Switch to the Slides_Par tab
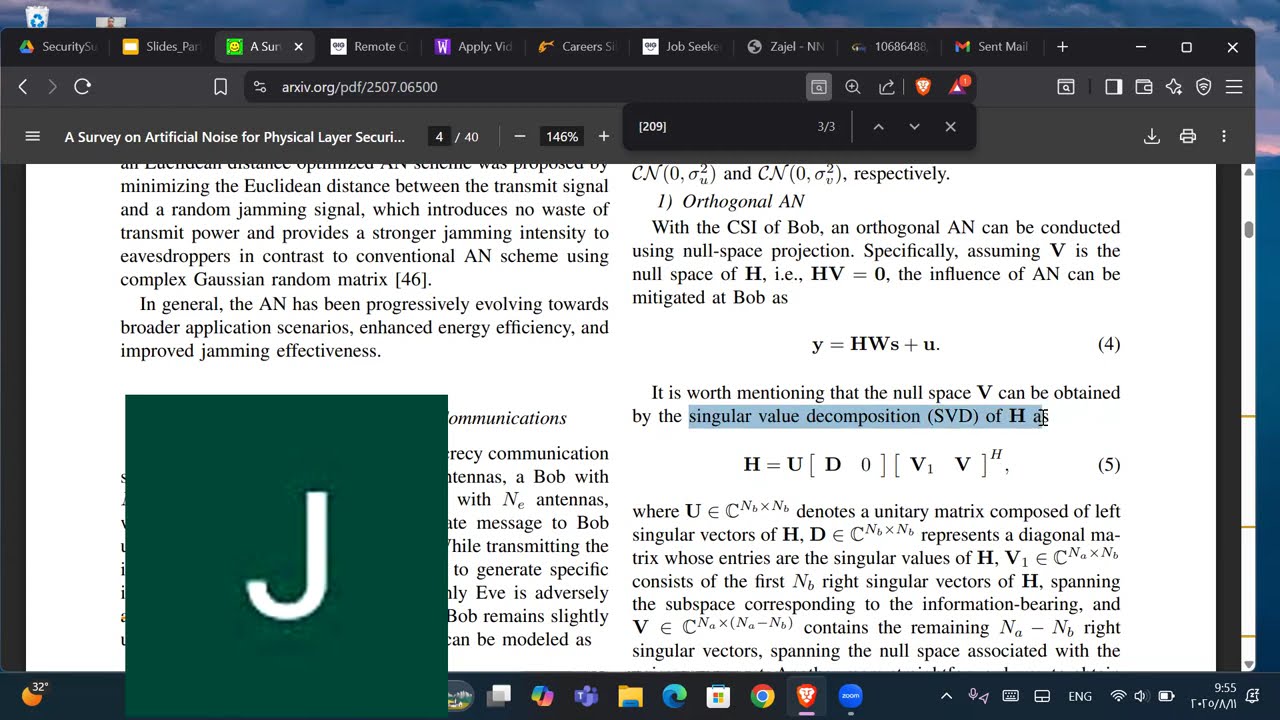Viewport: 1280px width, 720px height. [x=162, y=47]
